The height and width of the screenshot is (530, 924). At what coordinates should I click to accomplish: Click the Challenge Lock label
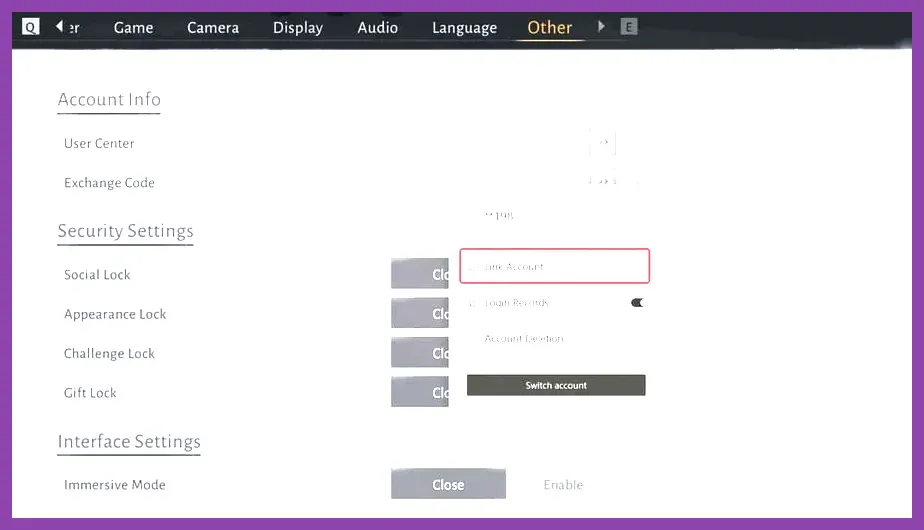pyautogui.click(x=109, y=354)
